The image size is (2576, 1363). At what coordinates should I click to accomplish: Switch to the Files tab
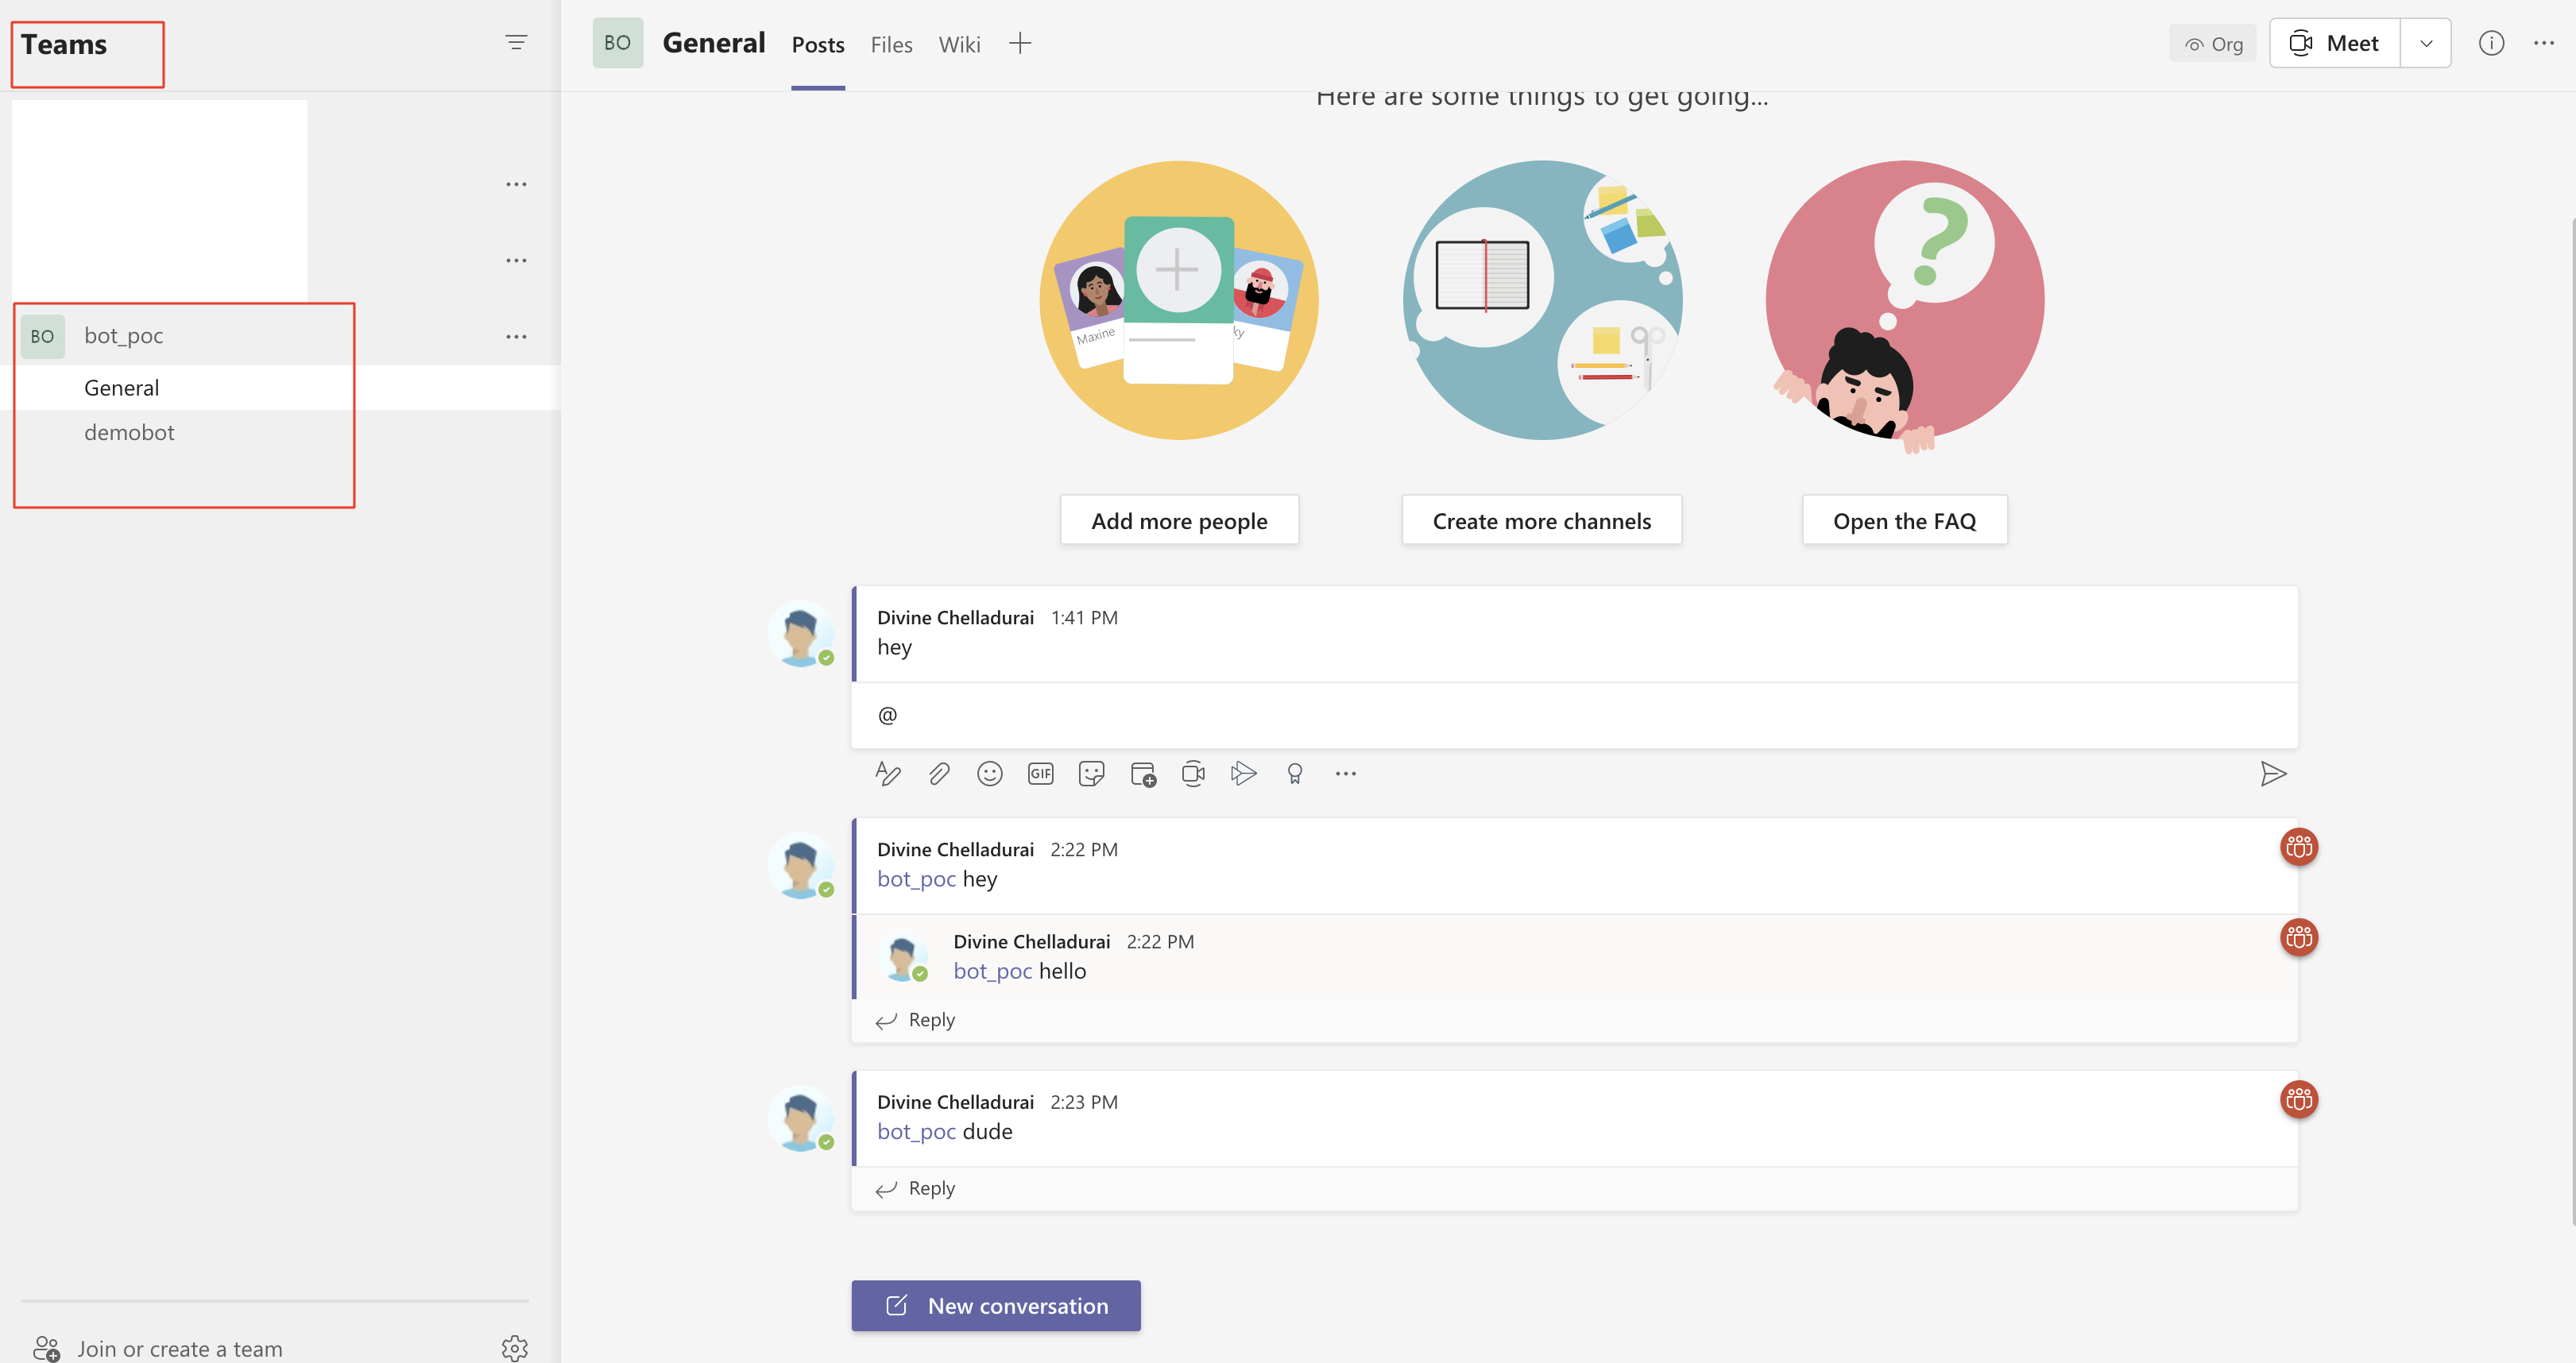coord(891,45)
